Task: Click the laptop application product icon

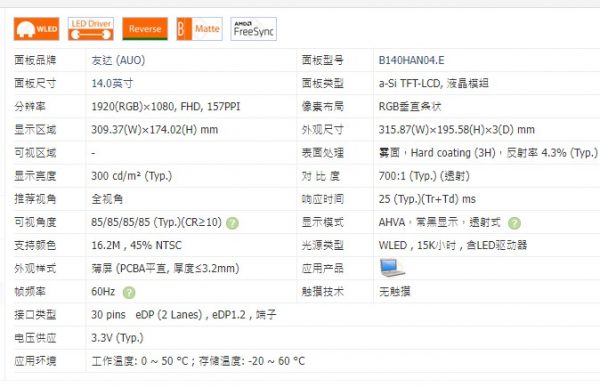Action: pos(392,268)
